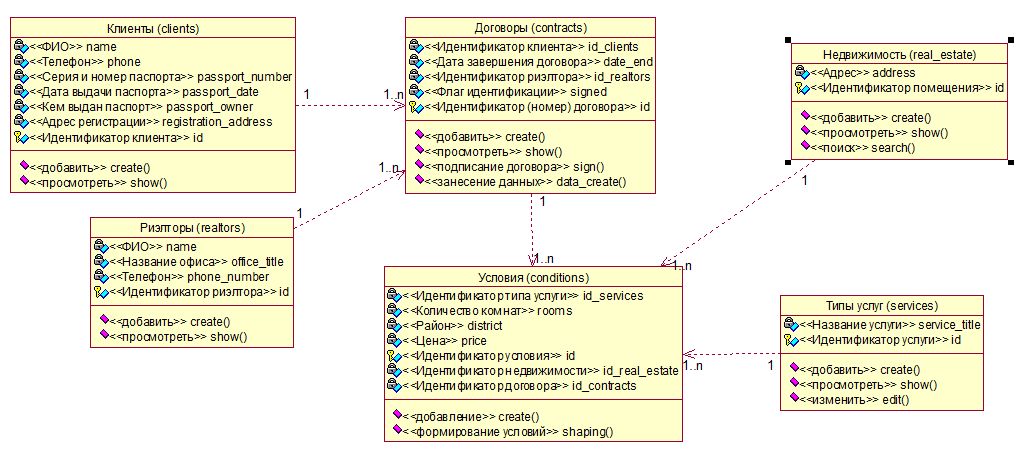This screenshot has height=468, width=1023.
Task: Select the edit() operation text in Типы услуг
Action: tap(854, 399)
